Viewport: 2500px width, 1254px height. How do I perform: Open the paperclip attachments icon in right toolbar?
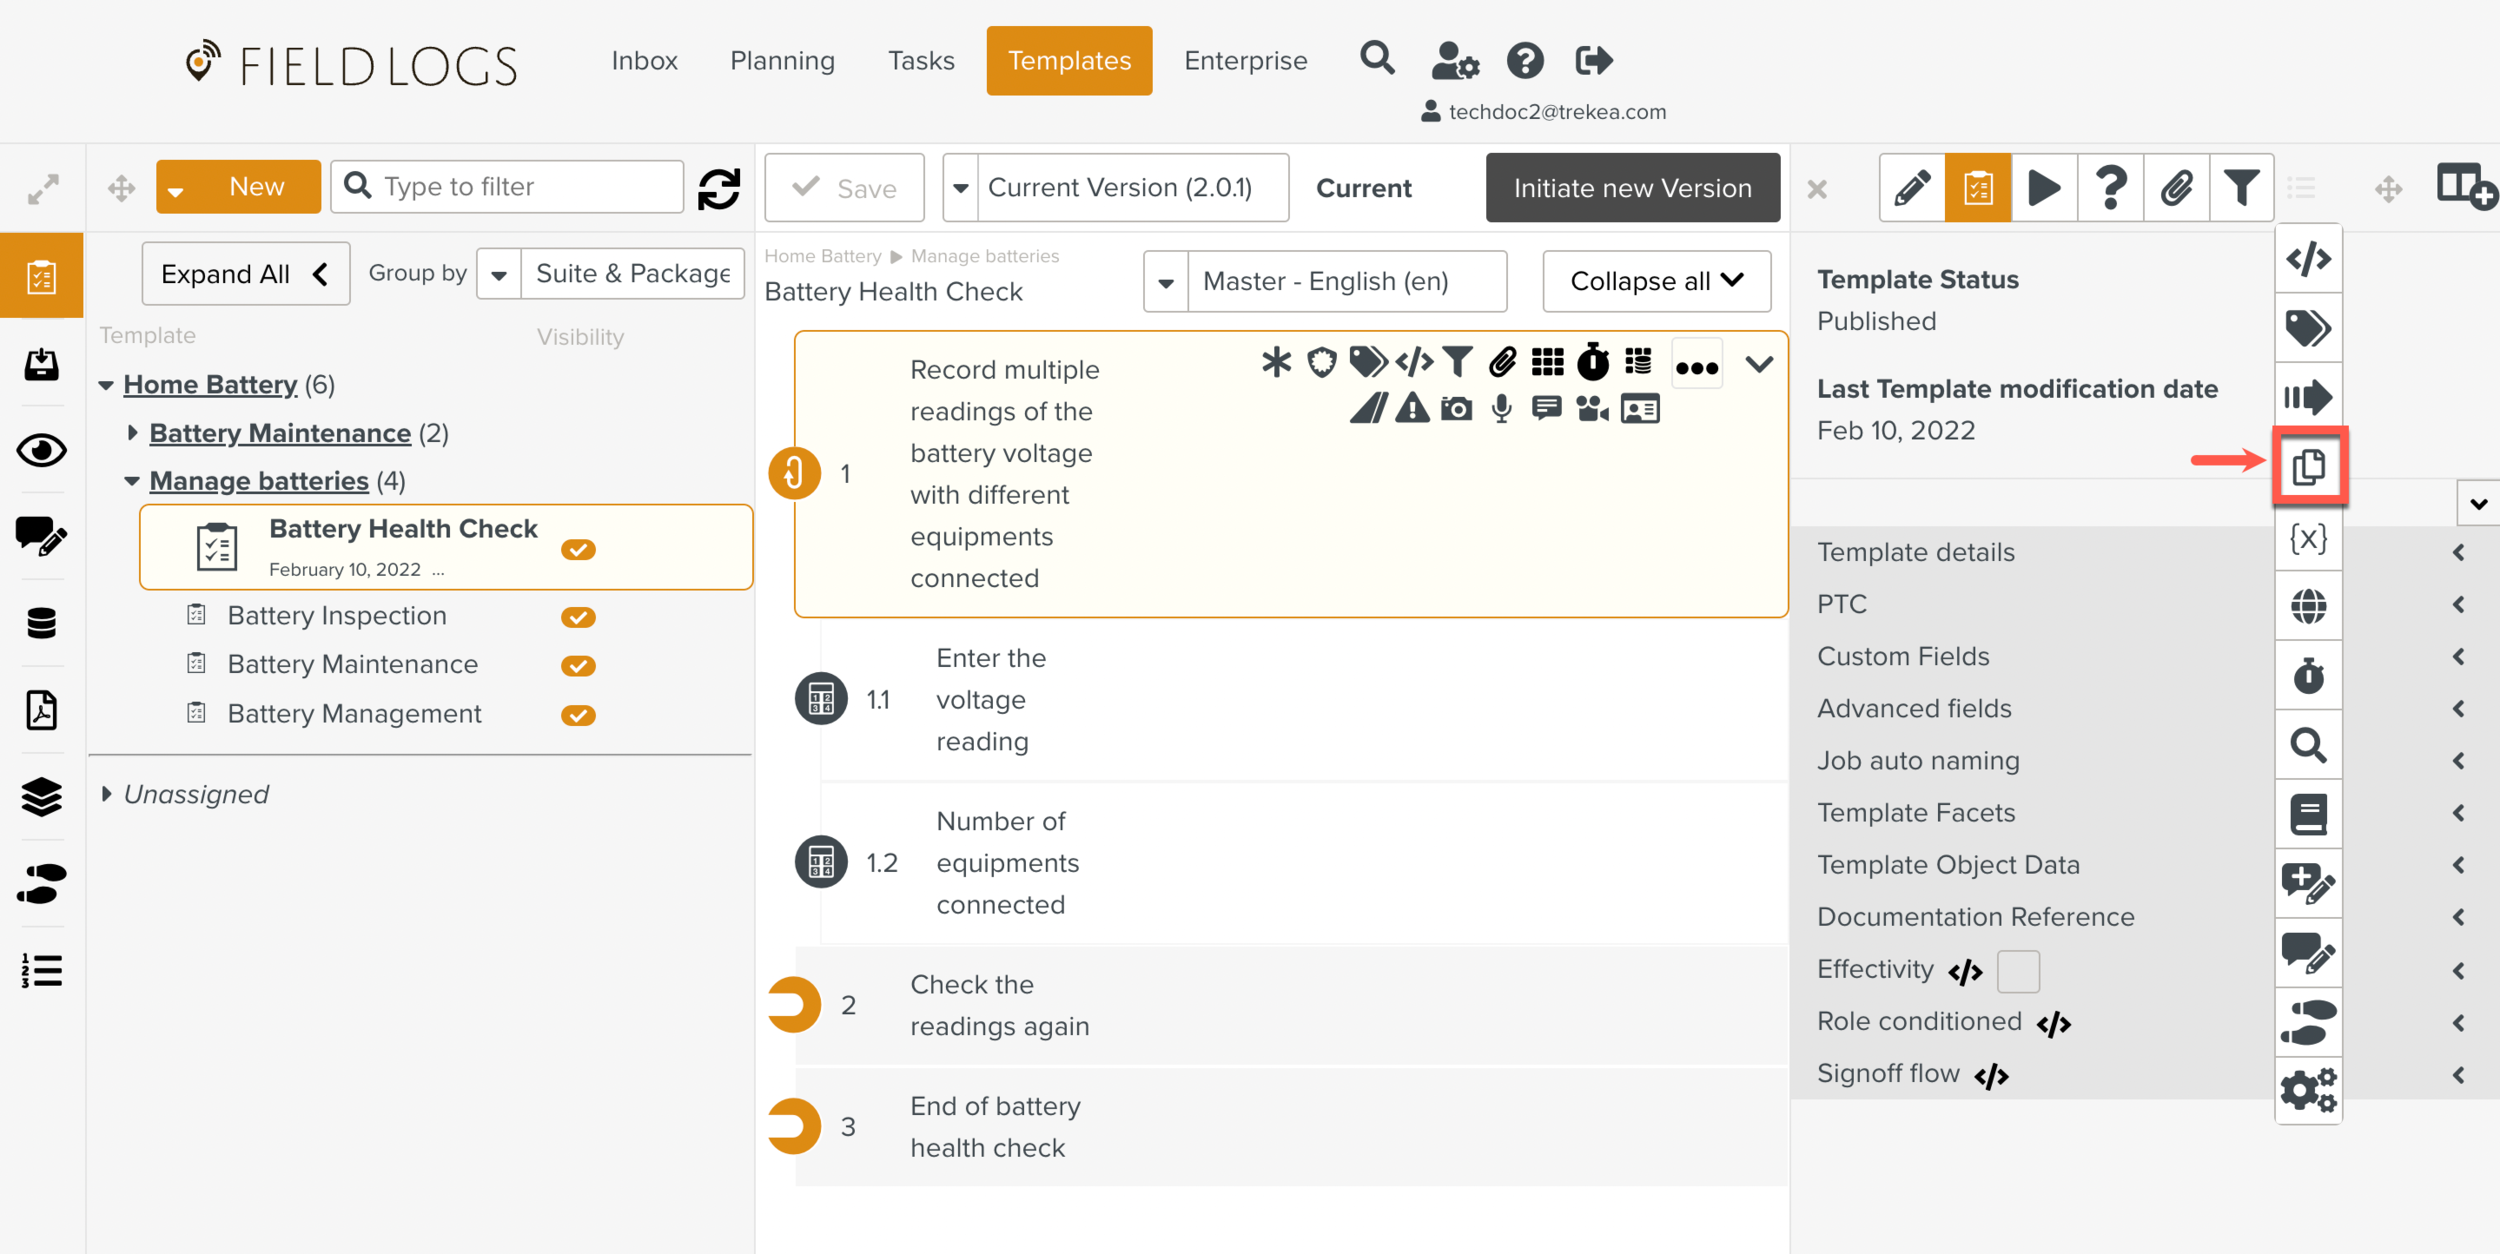(x=2175, y=187)
